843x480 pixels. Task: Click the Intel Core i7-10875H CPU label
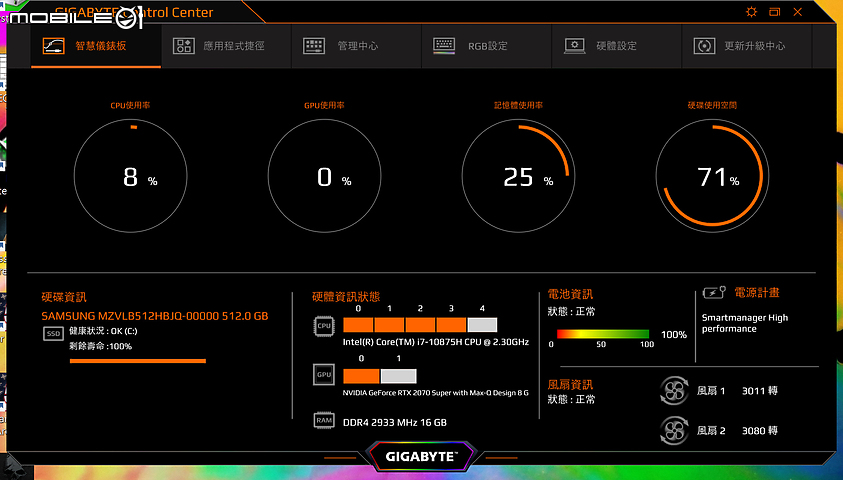[x=436, y=342]
